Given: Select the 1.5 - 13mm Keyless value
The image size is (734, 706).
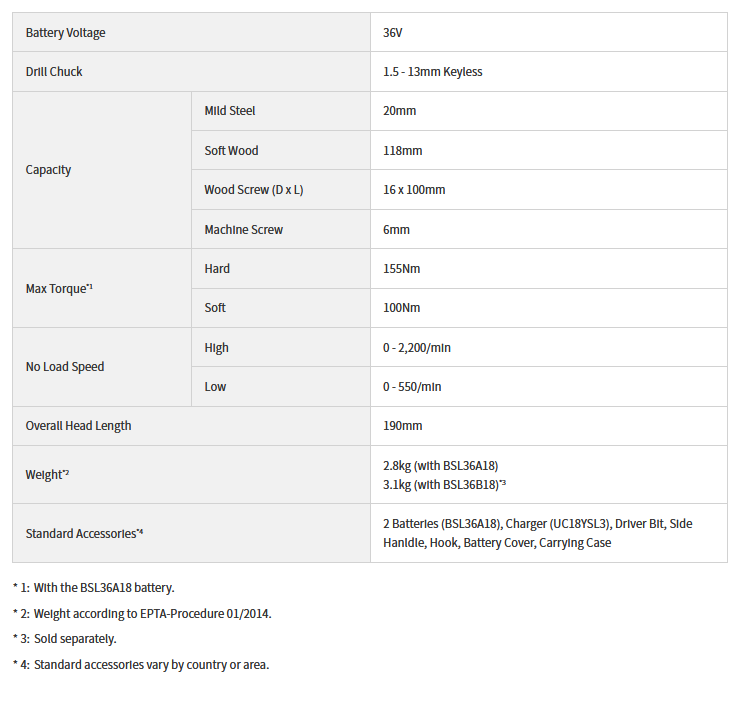Looking at the screenshot, I should 433,72.
